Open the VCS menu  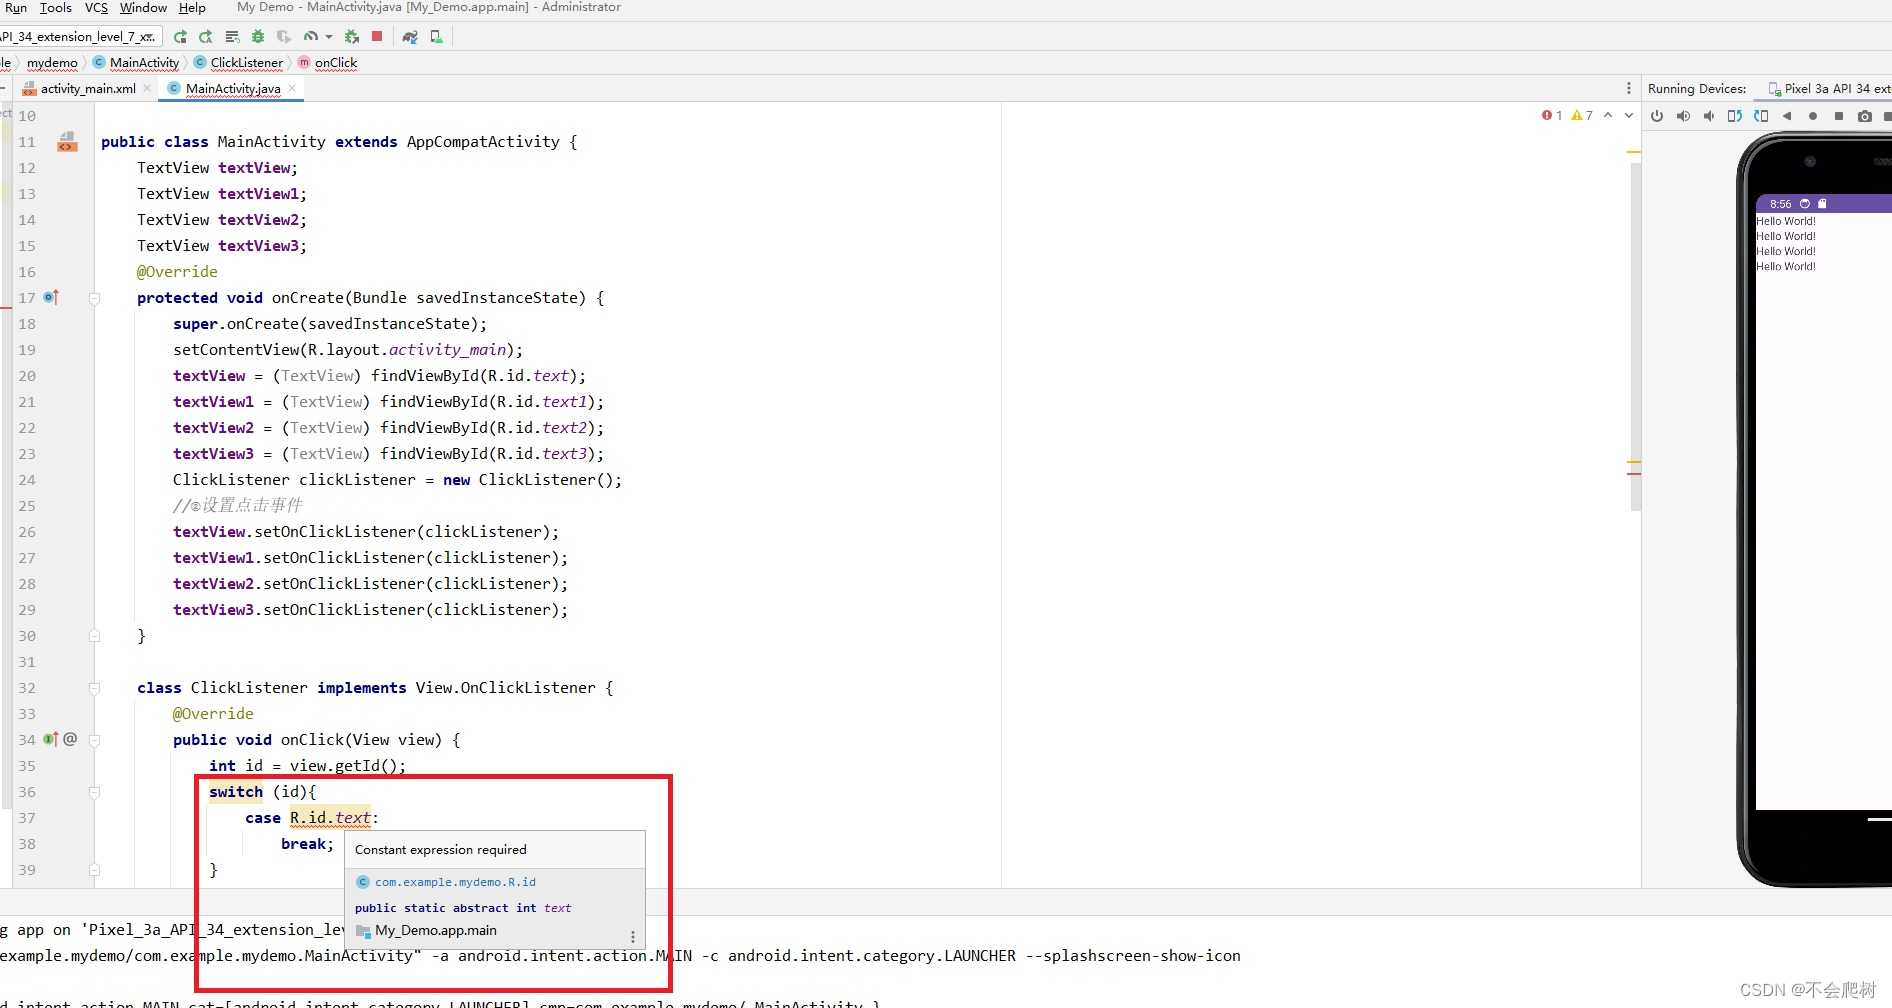pyautogui.click(x=96, y=8)
